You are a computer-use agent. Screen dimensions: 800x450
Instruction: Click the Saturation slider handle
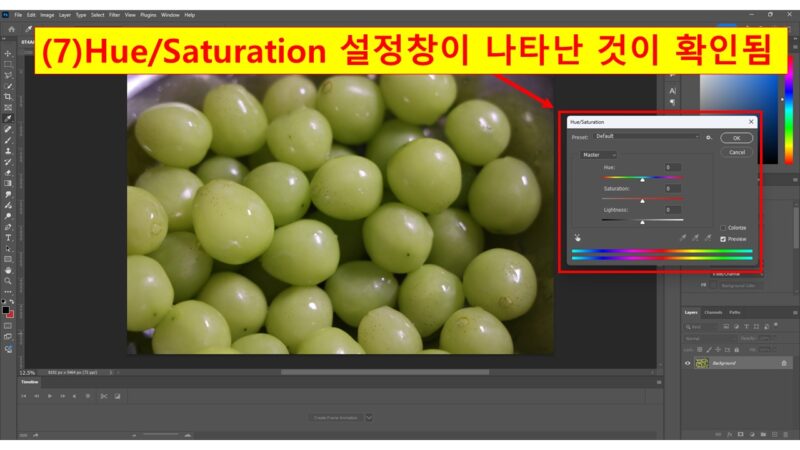pyautogui.click(x=642, y=201)
